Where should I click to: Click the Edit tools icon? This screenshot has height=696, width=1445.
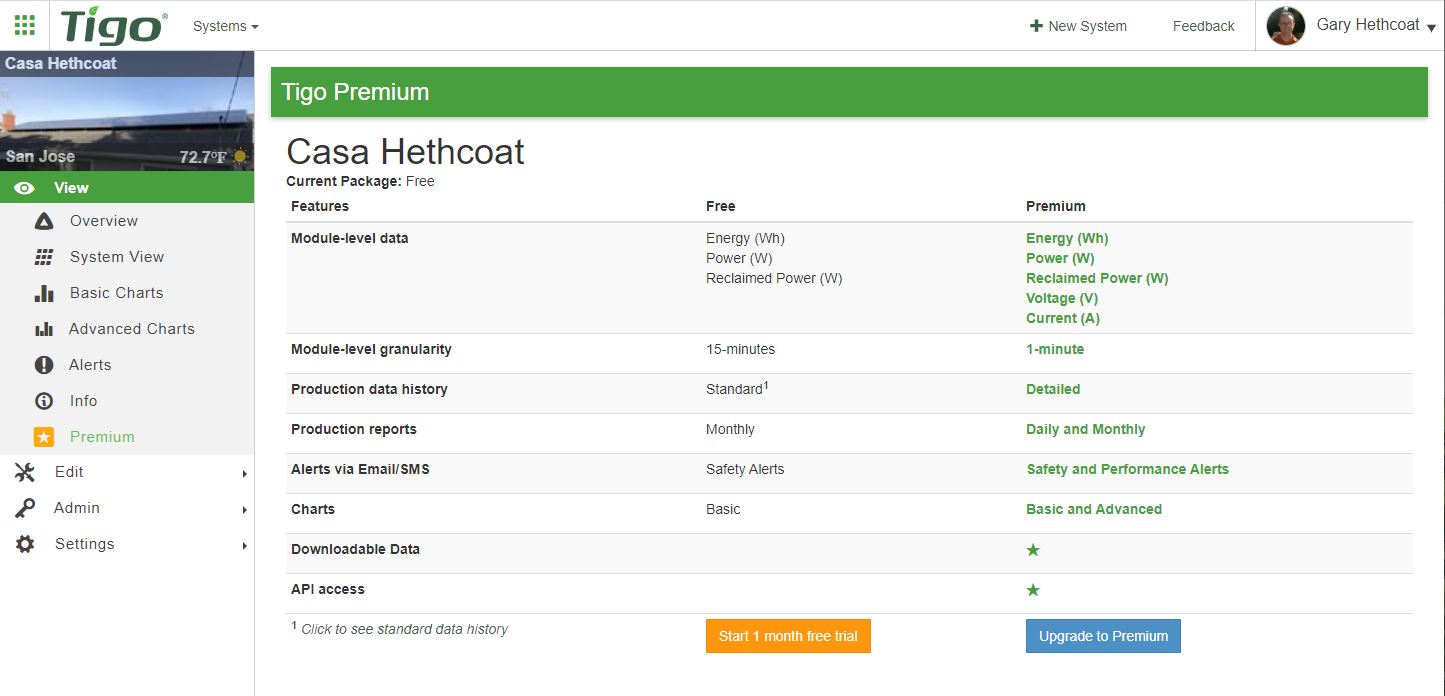25,472
